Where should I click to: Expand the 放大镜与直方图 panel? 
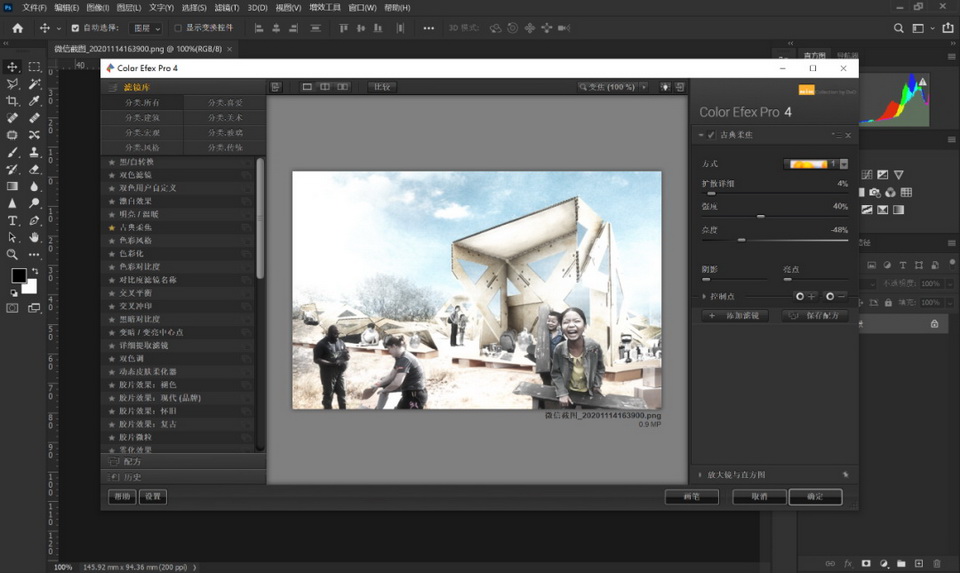[700, 475]
